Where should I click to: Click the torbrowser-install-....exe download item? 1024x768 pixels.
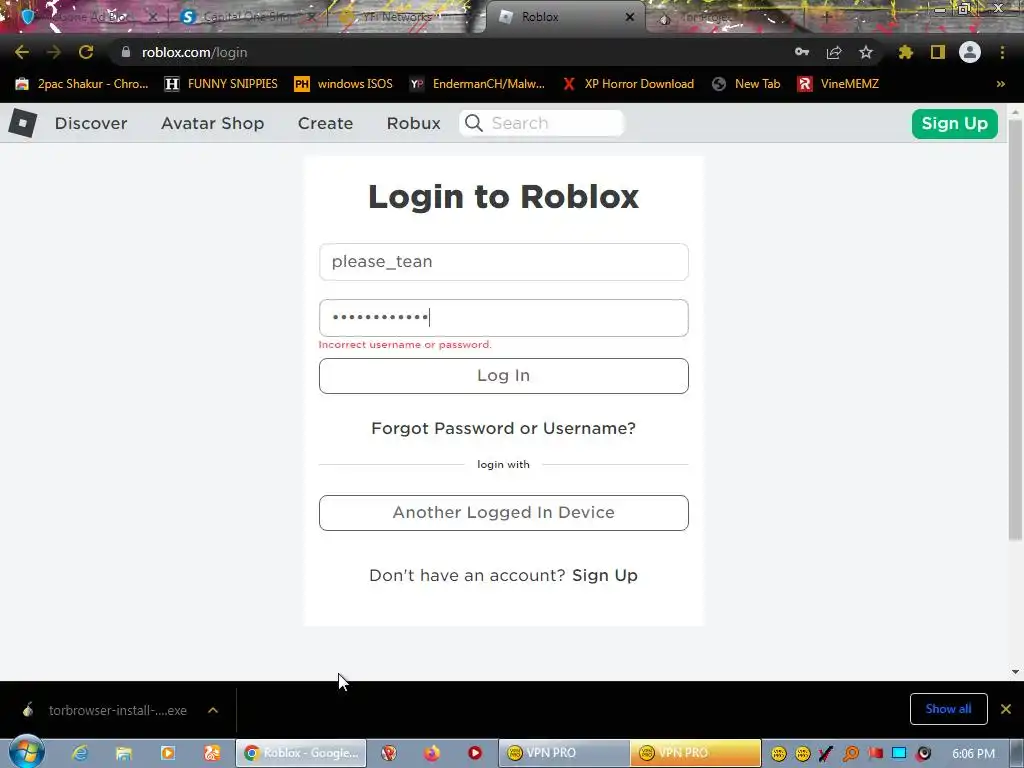[118, 710]
